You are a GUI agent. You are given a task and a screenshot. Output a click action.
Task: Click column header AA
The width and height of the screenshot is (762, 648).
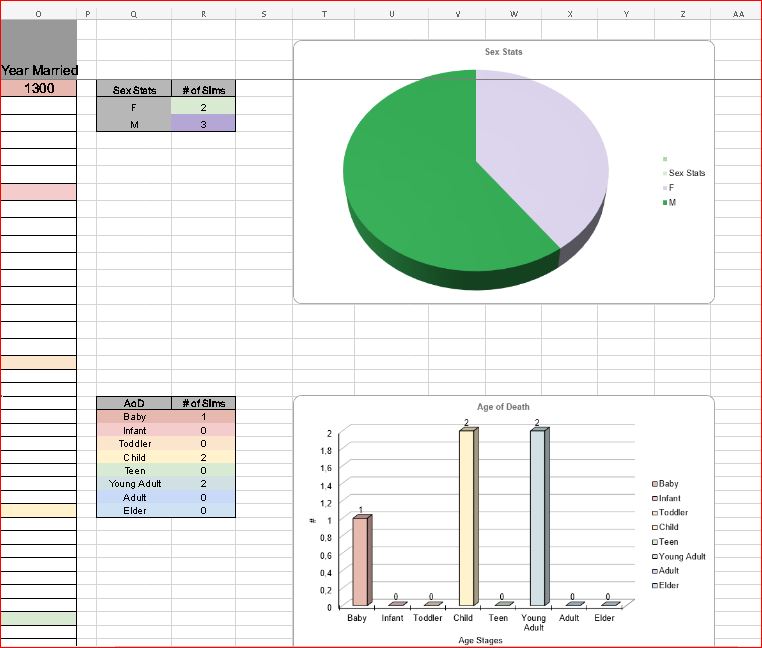(738, 14)
